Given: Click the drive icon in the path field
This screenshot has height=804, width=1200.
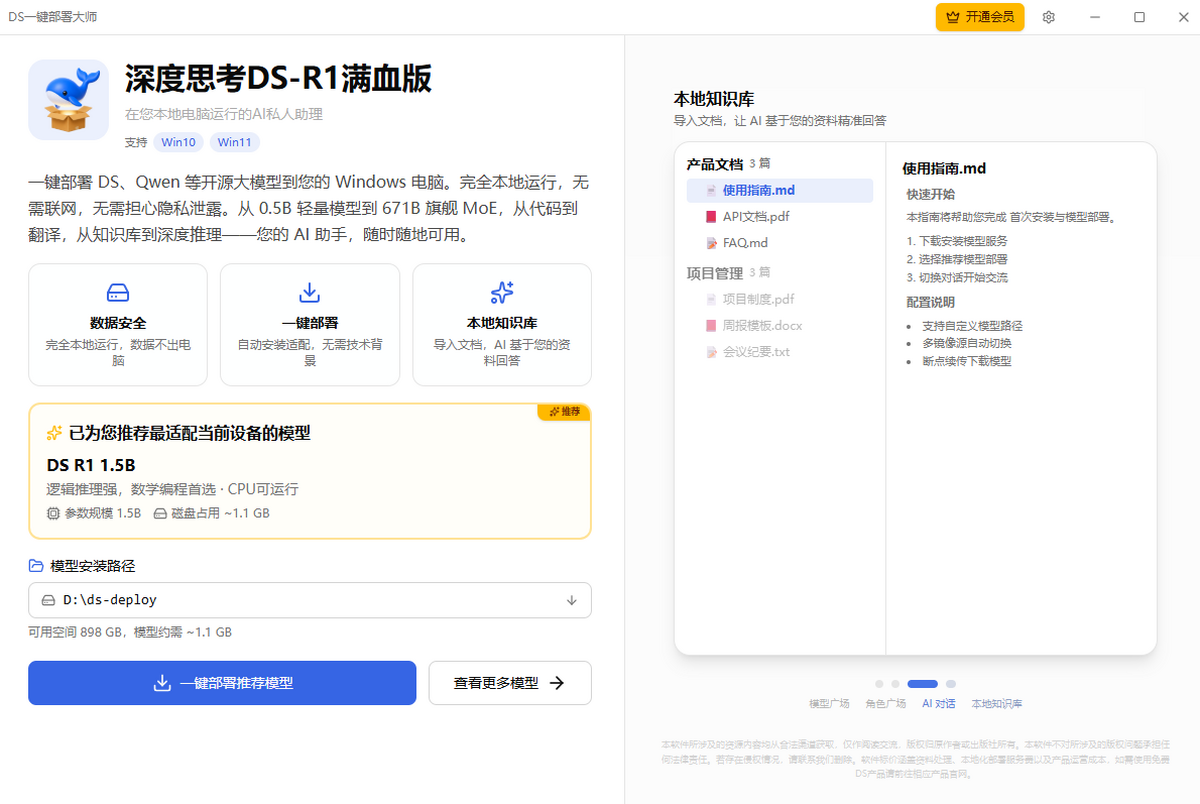Looking at the screenshot, I should [x=48, y=600].
